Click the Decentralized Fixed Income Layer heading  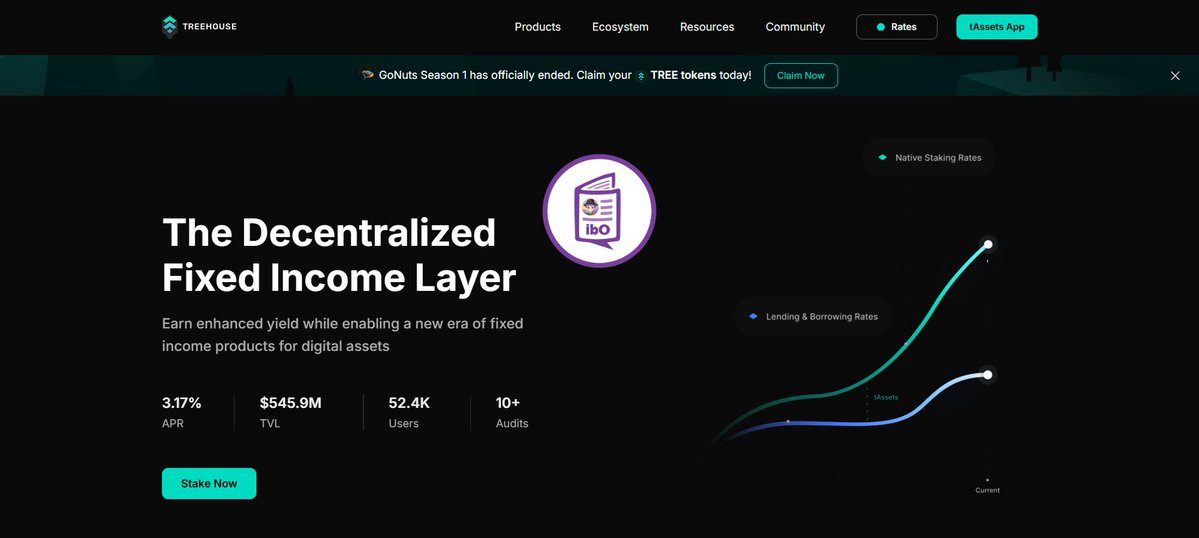point(339,255)
